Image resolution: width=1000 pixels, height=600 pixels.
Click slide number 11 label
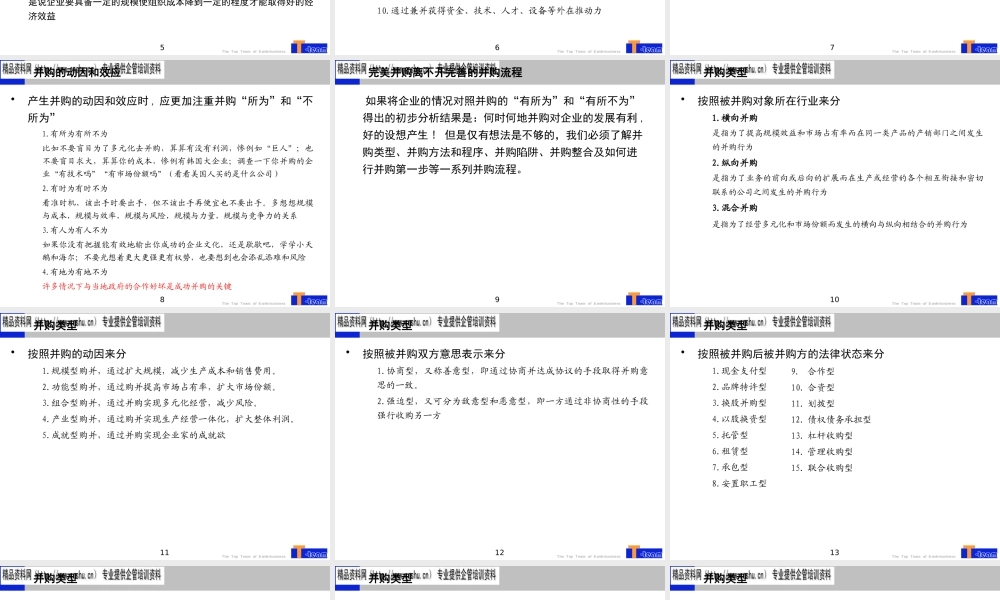[165, 553]
